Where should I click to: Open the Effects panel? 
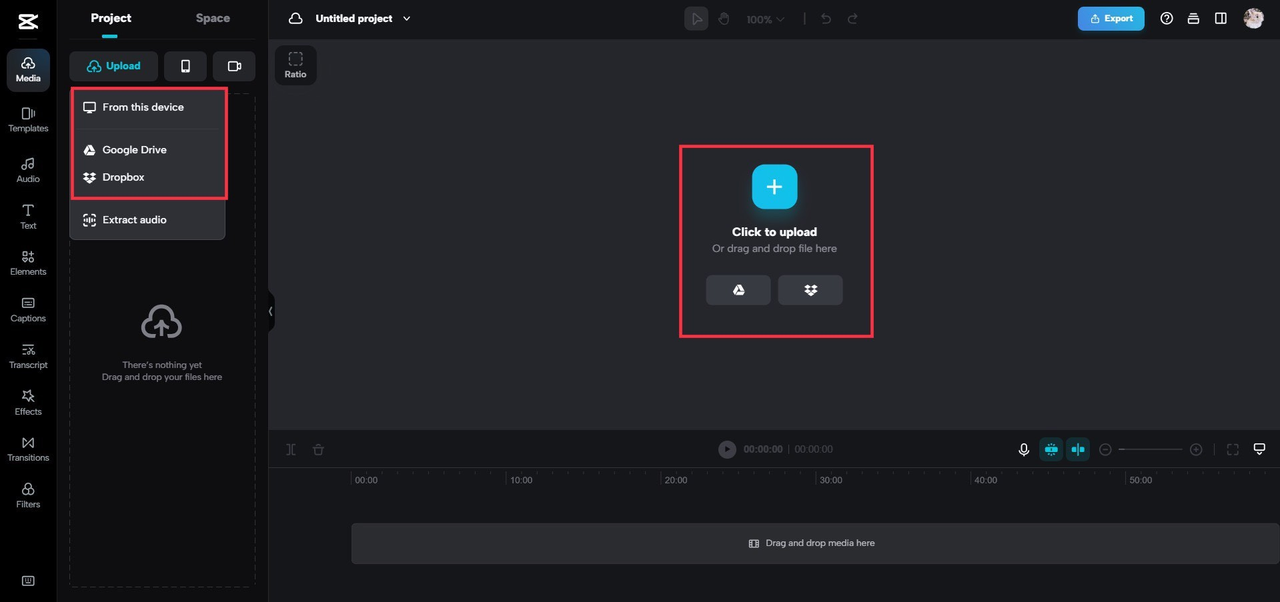click(28, 403)
